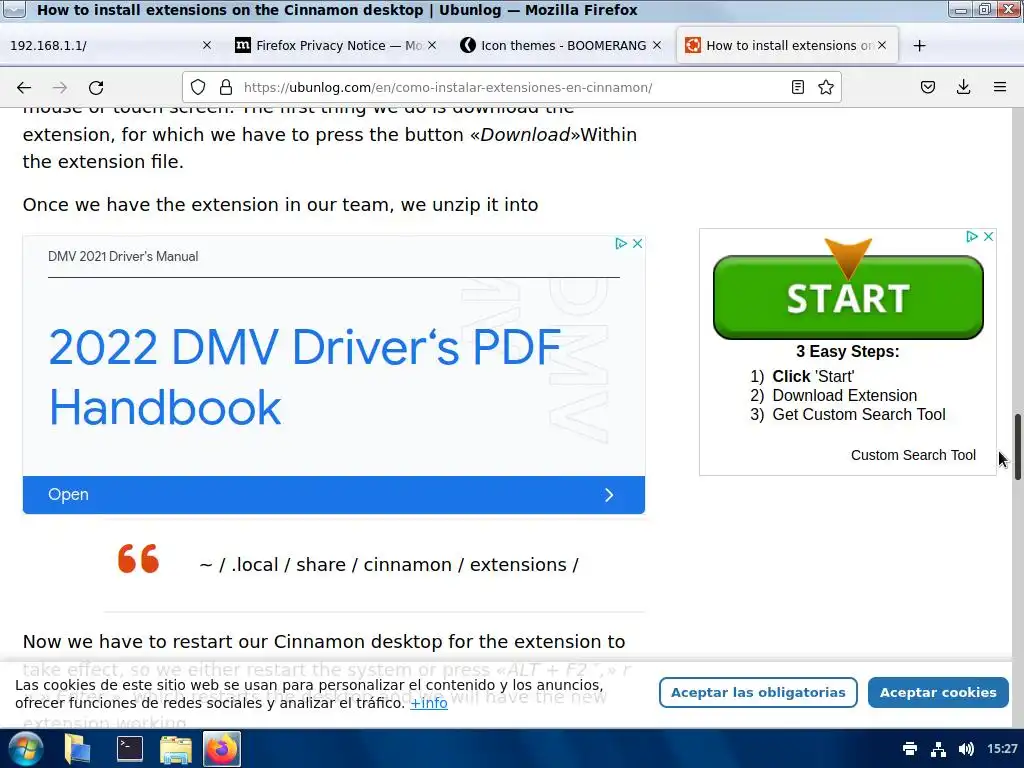This screenshot has height=768, width=1024.
Task: Open the Firefox hamburger menu
Action: click(x=1000, y=87)
